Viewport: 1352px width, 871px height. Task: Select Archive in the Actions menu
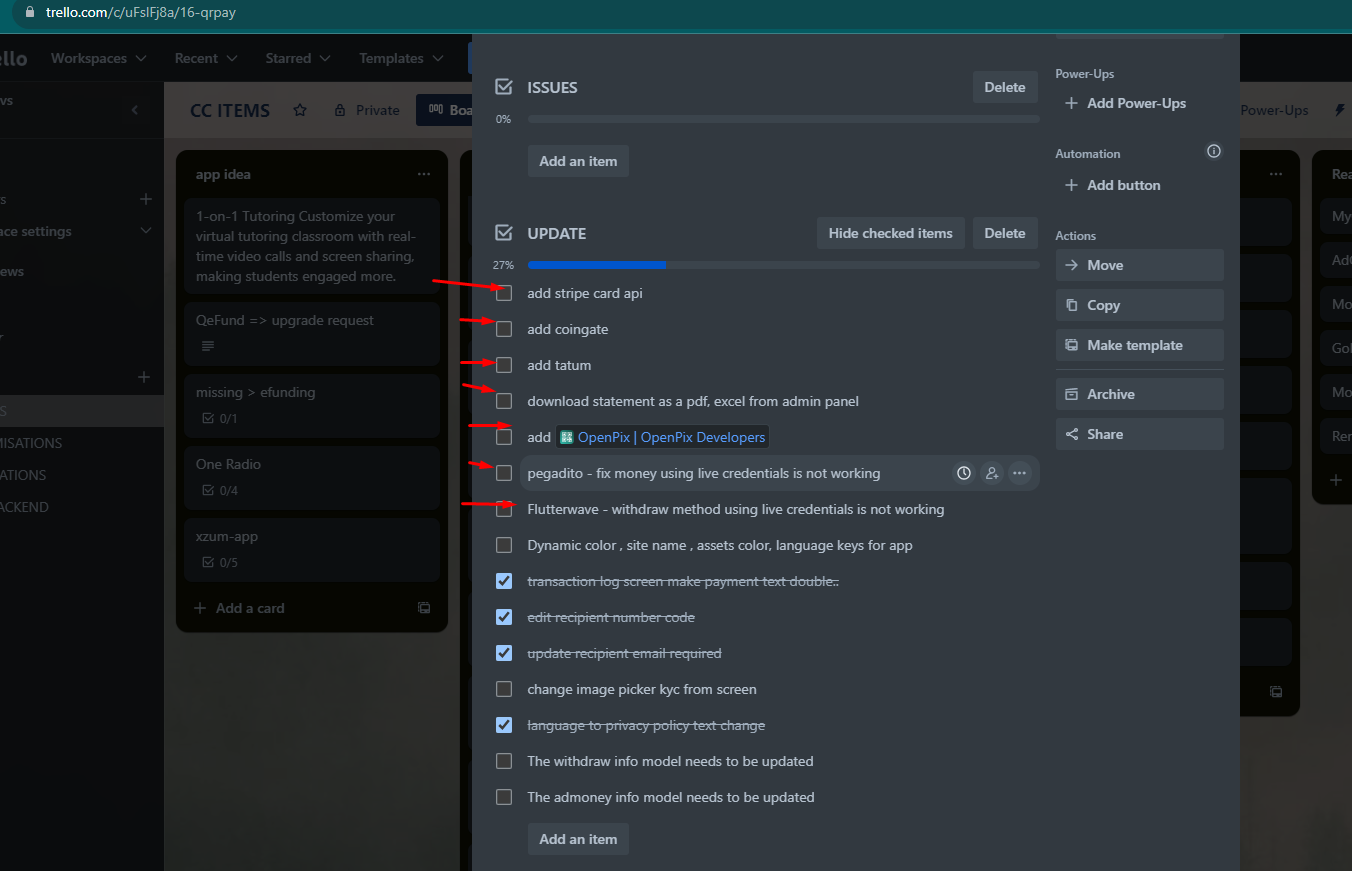[x=1139, y=394]
